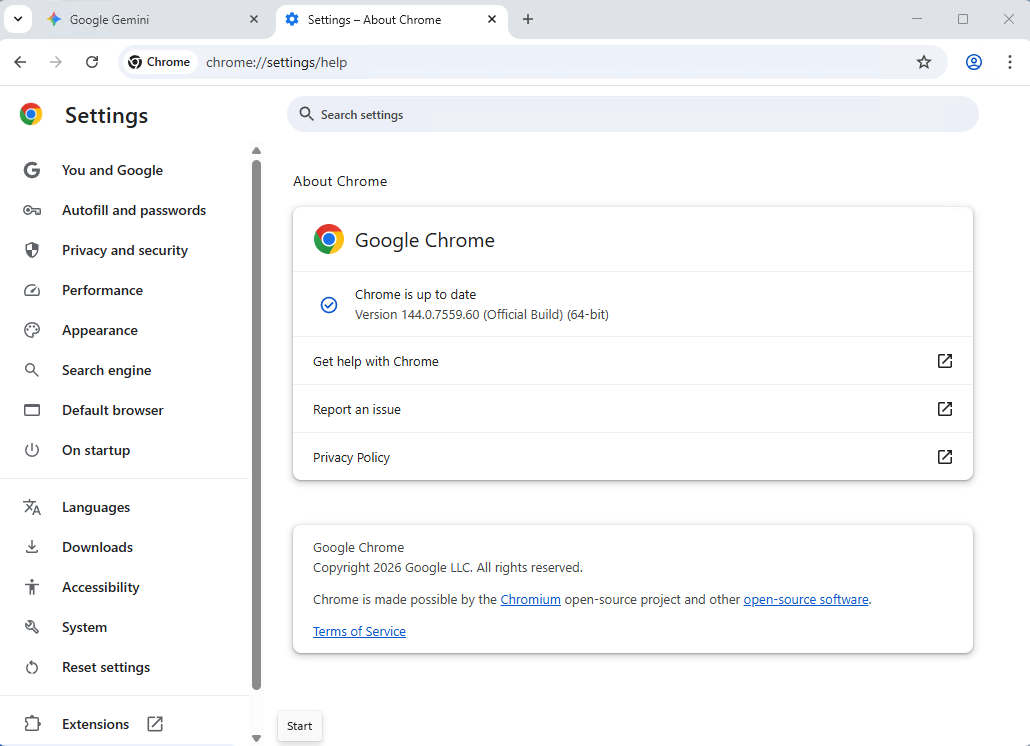Click the site info Chrome chip

[159, 62]
